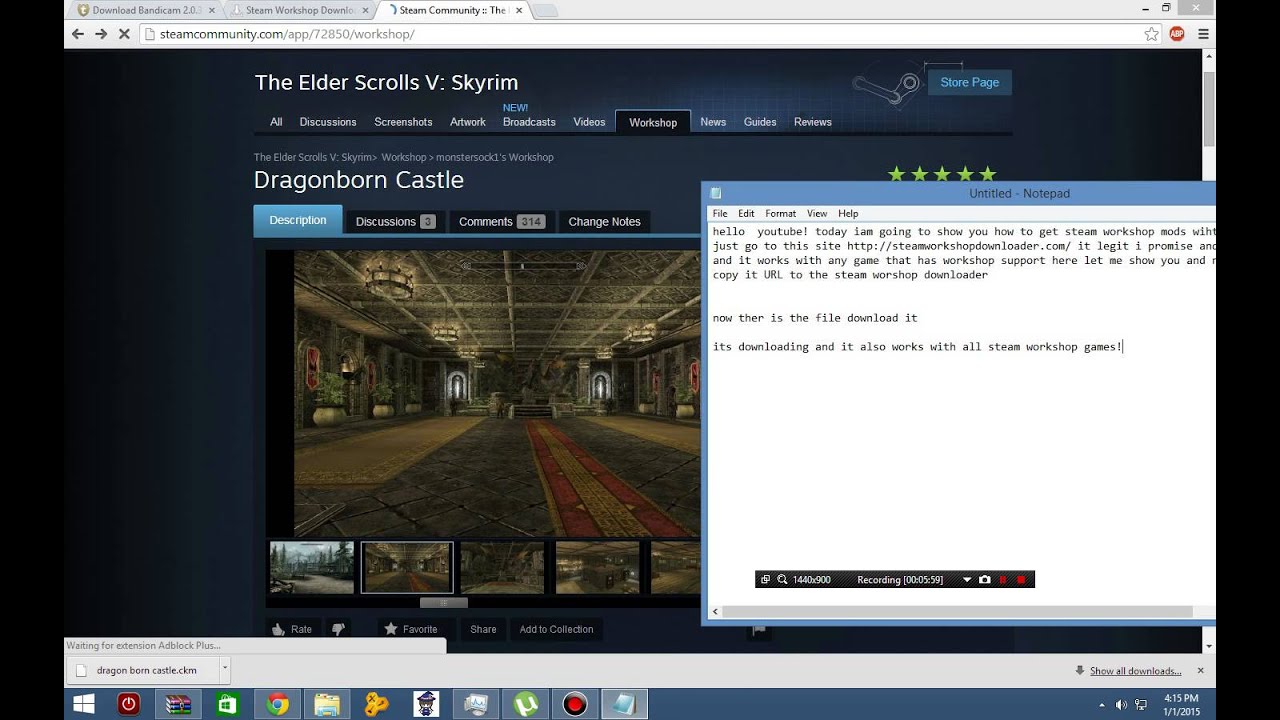Open Notepad's Help menu
Image resolution: width=1280 pixels, height=720 pixels.
[848, 213]
